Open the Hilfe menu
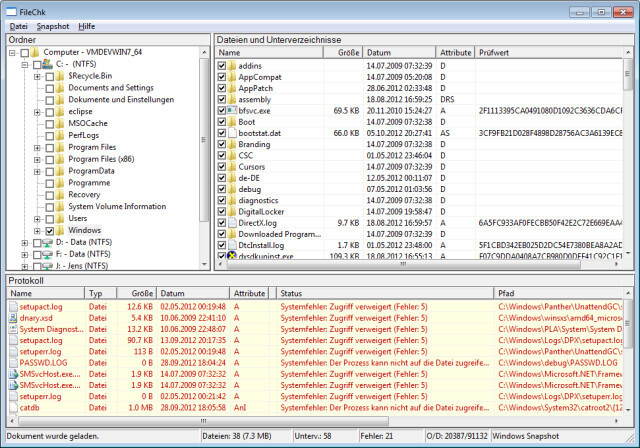Screen dimensions: 640x448 [87, 27]
